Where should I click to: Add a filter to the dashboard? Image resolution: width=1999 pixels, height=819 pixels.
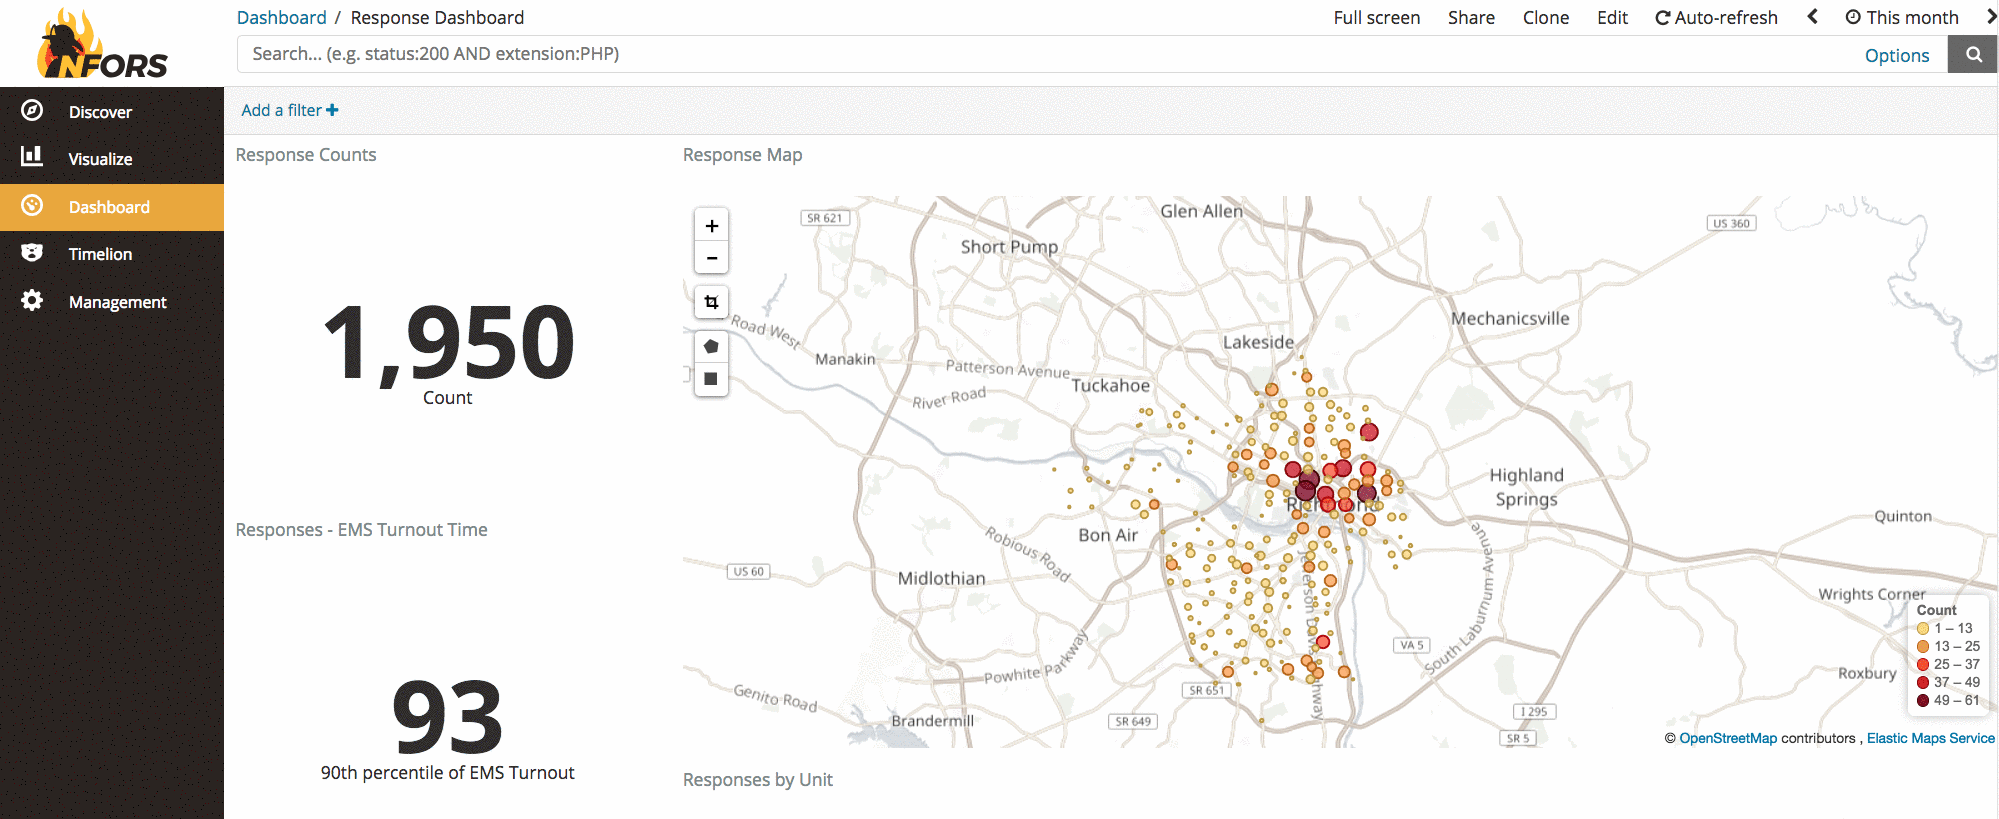click(289, 111)
